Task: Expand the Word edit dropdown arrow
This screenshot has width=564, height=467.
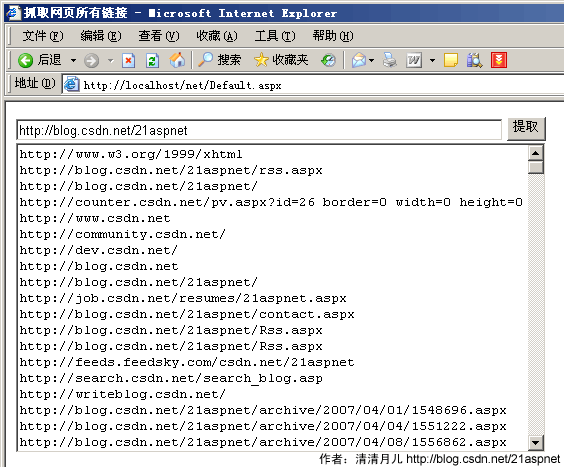Action: click(x=433, y=60)
